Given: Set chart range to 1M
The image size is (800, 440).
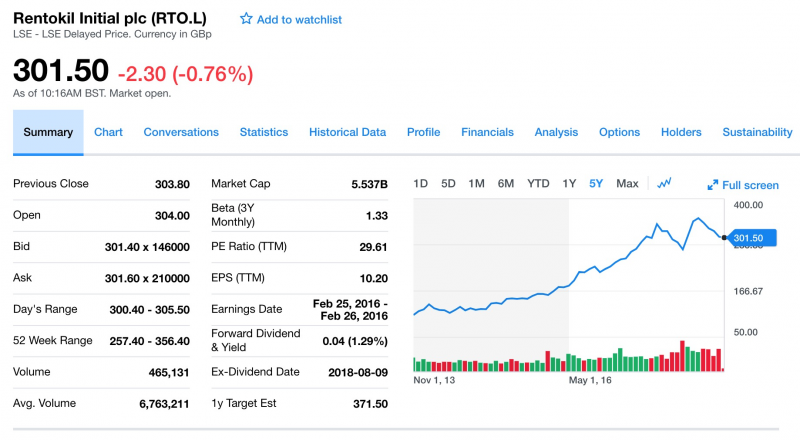Looking at the screenshot, I should 477,183.
